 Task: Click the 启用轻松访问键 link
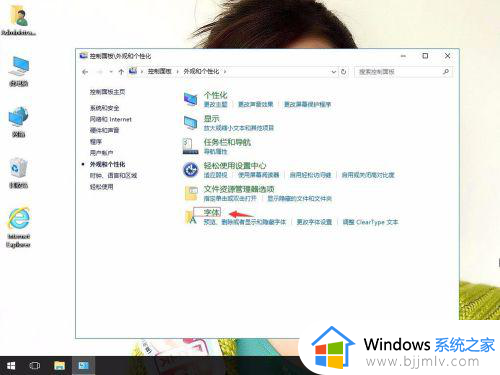coord(310,175)
